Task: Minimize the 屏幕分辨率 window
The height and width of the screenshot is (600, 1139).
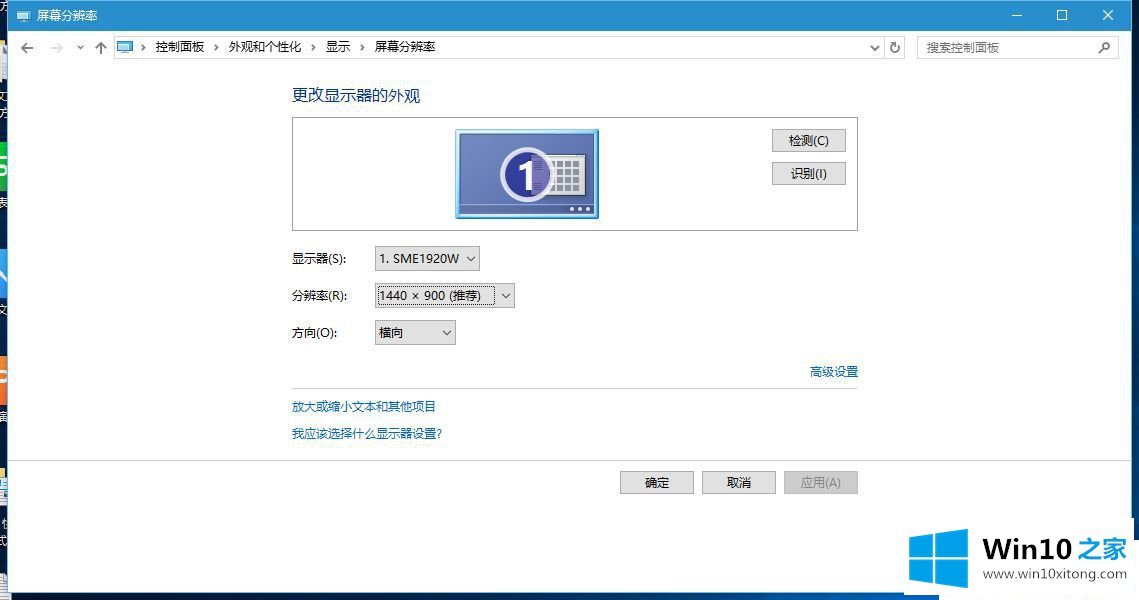Action: coord(1017,15)
